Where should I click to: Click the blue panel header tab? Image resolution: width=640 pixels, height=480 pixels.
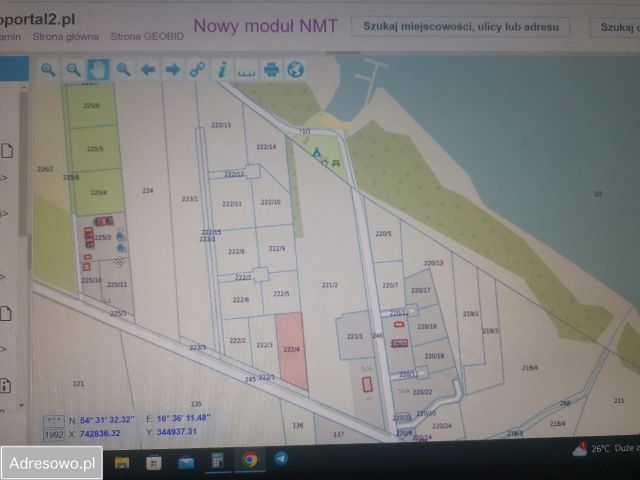coord(14,68)
